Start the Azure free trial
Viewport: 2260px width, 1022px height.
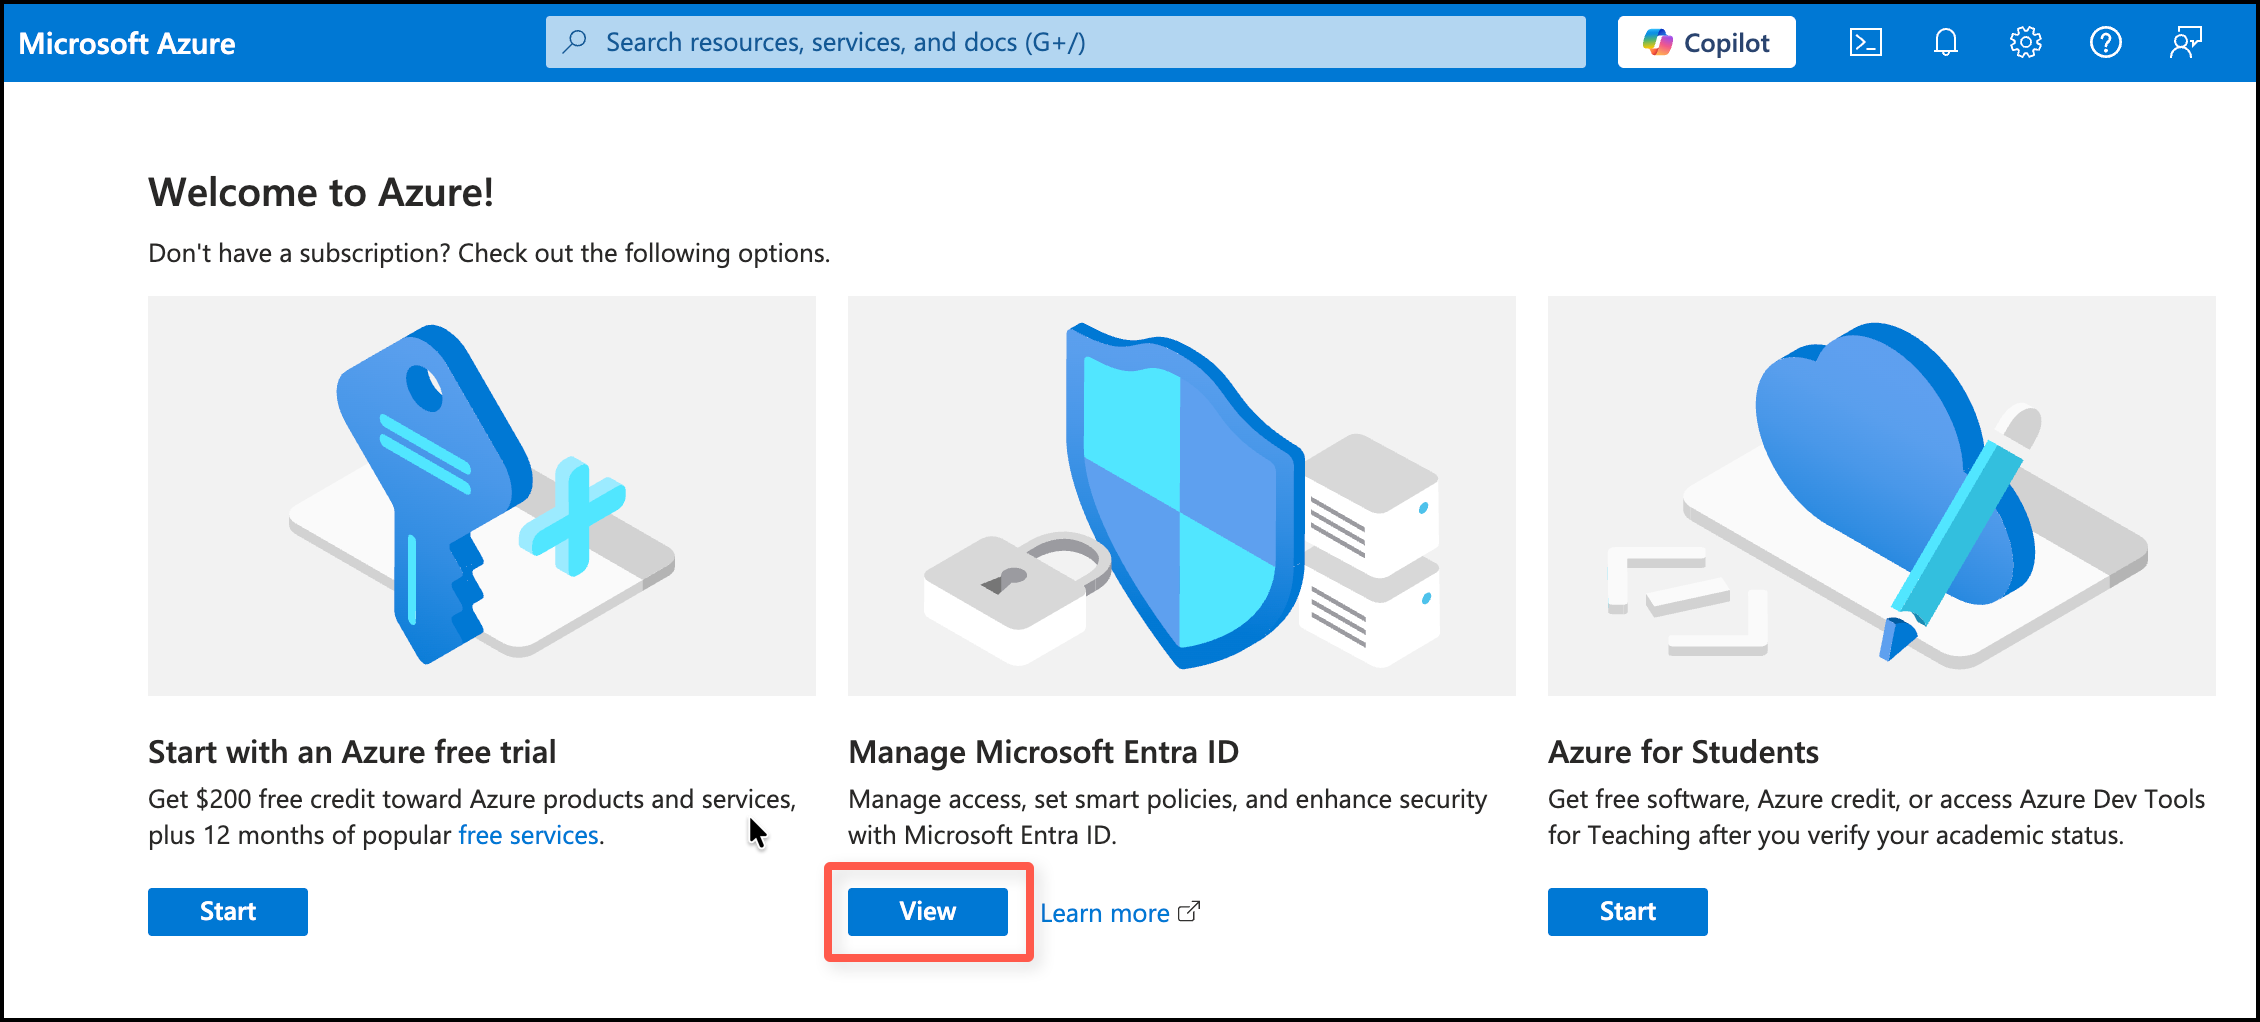[x=228, y=911]
